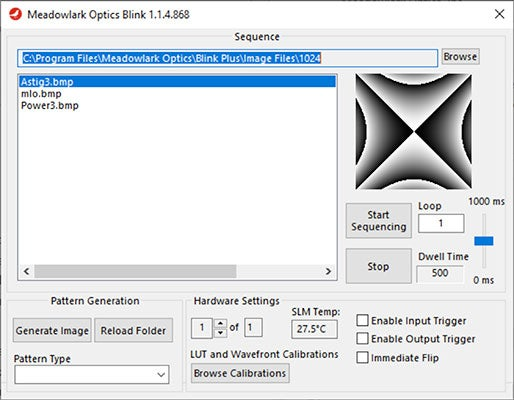This screenshot has height=400, width=514.
Task: Click the astigmatism pattern preview thumbnail
Action: coord(413,132)
